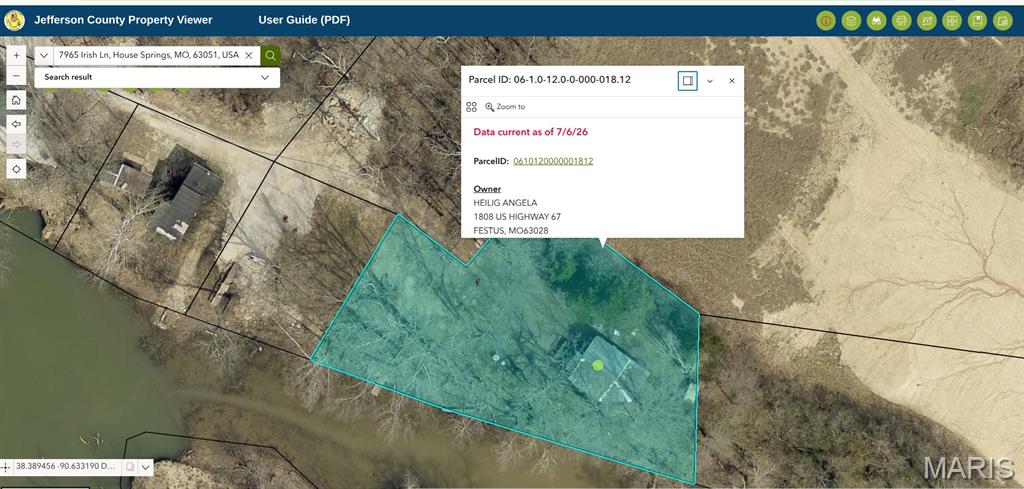Click the popup's feature list grid icon
Screen dimensions: 1024x489
[x=472, y=106]
